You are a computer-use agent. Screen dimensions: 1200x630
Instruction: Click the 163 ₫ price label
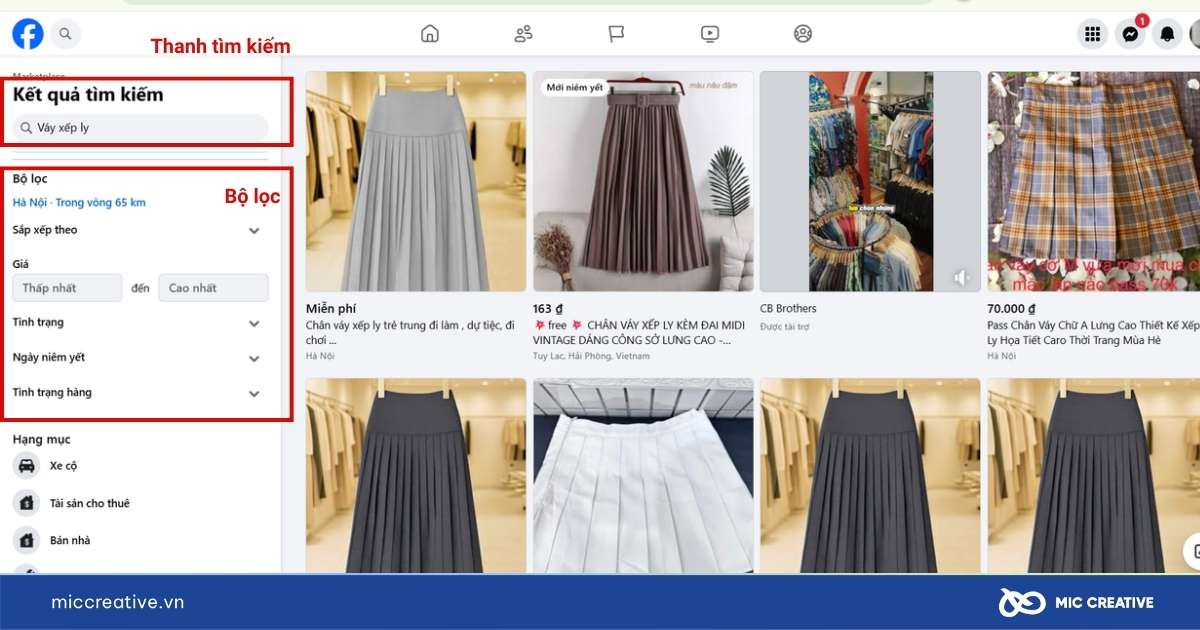[x=548, y=309]
